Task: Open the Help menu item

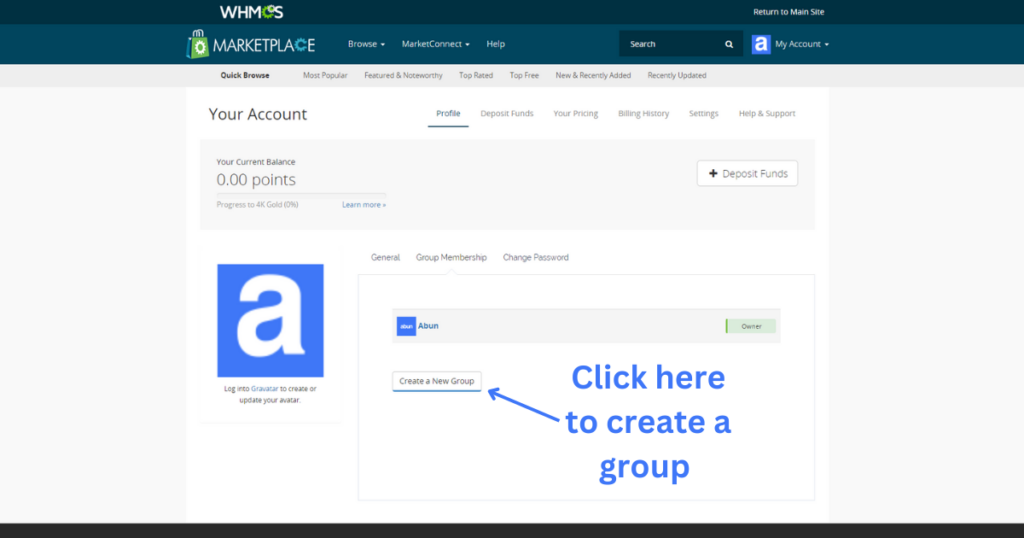Action: [x=496, y=44]
